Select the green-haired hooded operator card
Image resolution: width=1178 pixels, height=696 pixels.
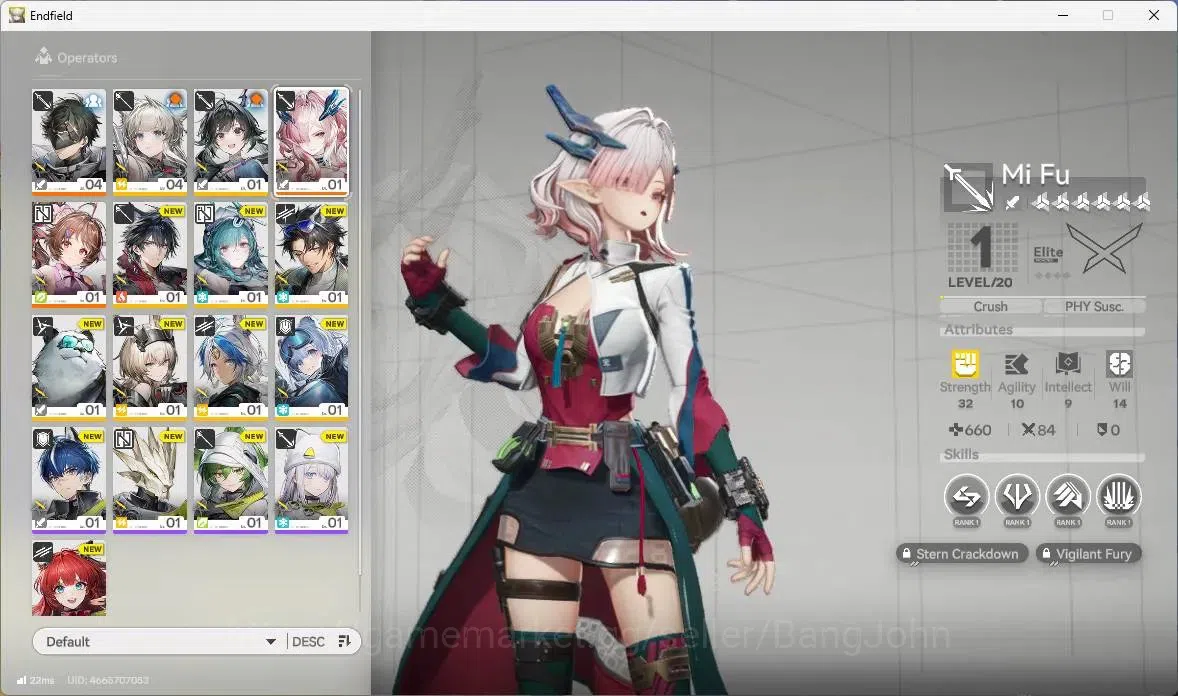click(x=231, y=480)
